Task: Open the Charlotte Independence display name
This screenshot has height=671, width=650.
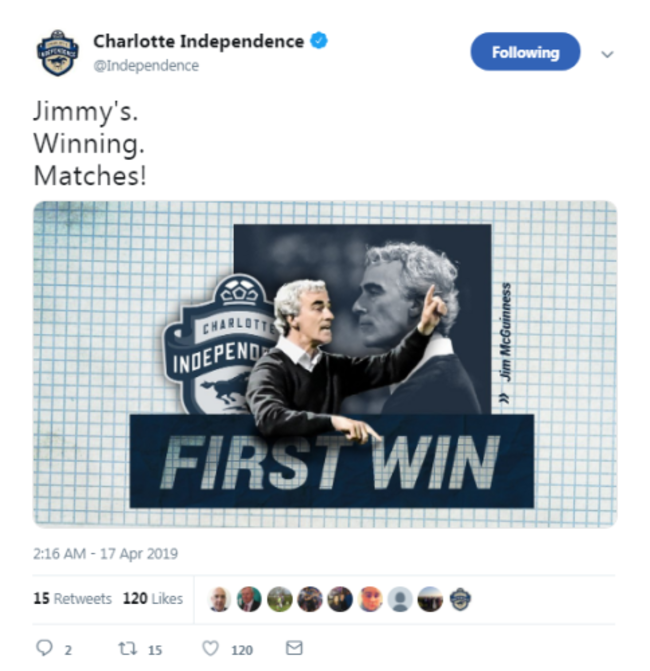Action: click(199, 42)
